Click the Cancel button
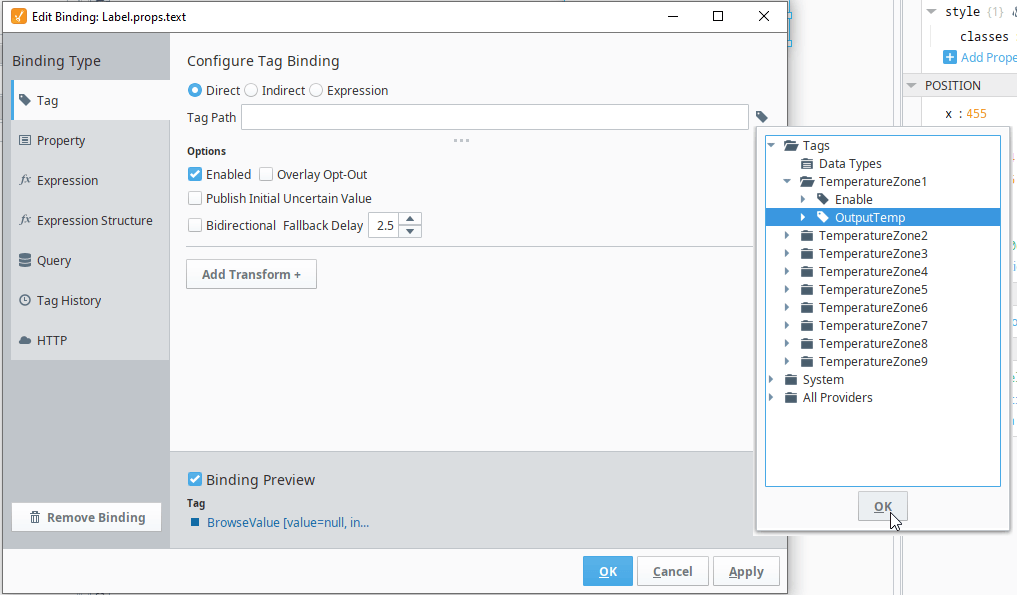This screenshot has height=595, width=1017. [x=673, y=571]
